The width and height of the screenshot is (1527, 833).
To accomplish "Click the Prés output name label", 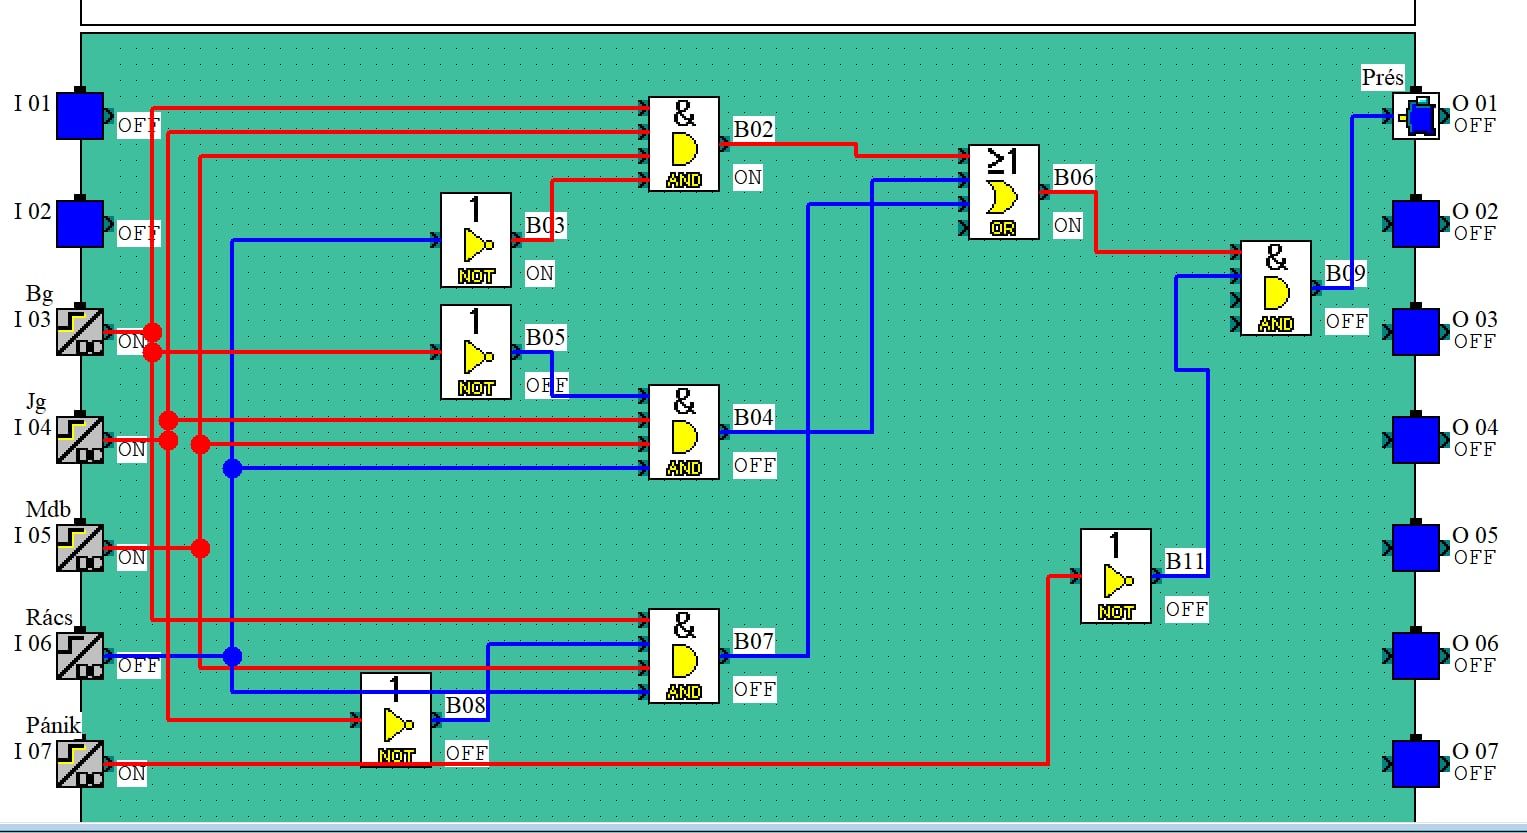I will (1383, 77).
